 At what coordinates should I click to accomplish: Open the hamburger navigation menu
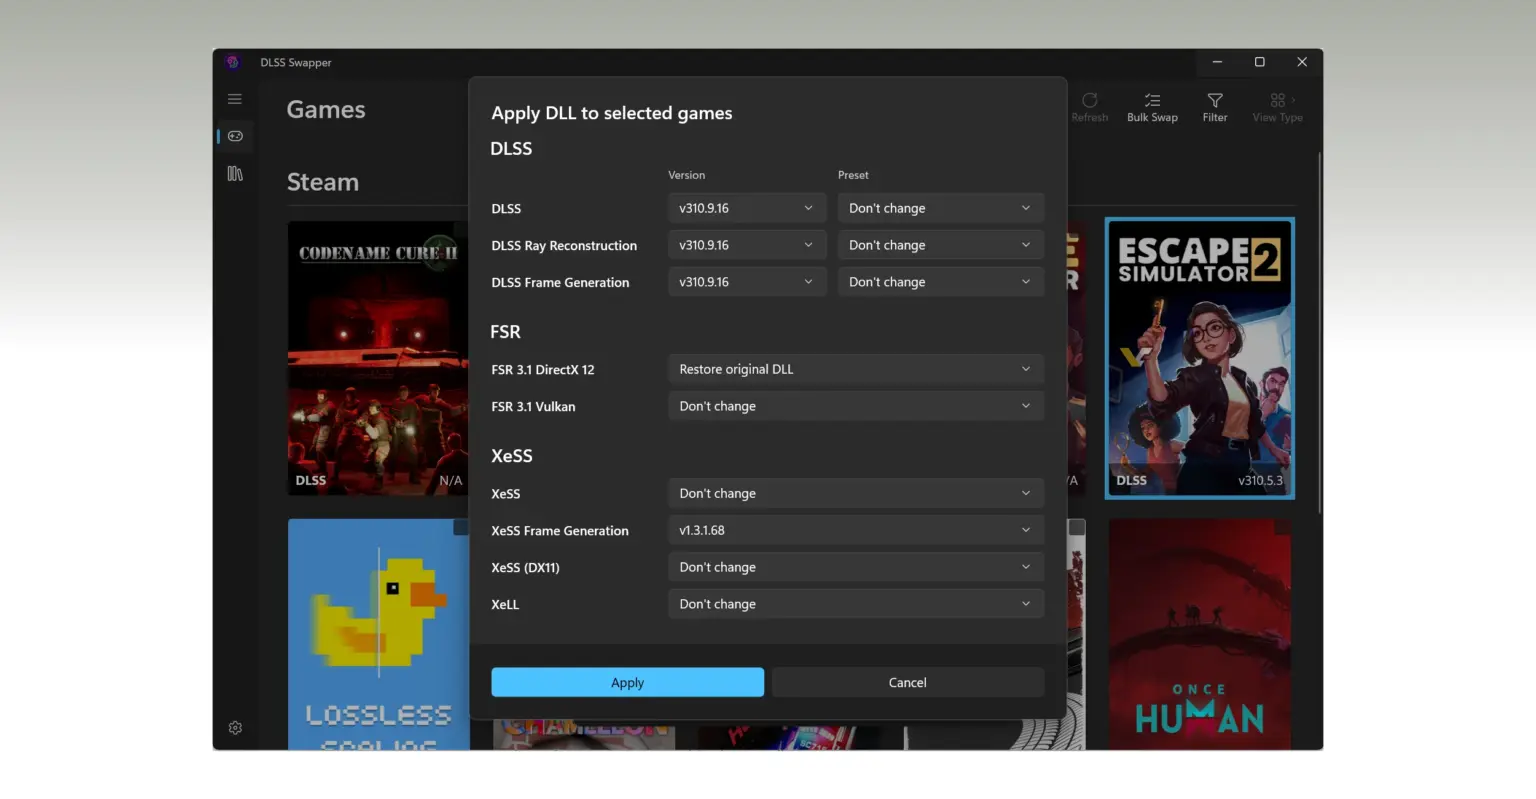tap(235, 99)
